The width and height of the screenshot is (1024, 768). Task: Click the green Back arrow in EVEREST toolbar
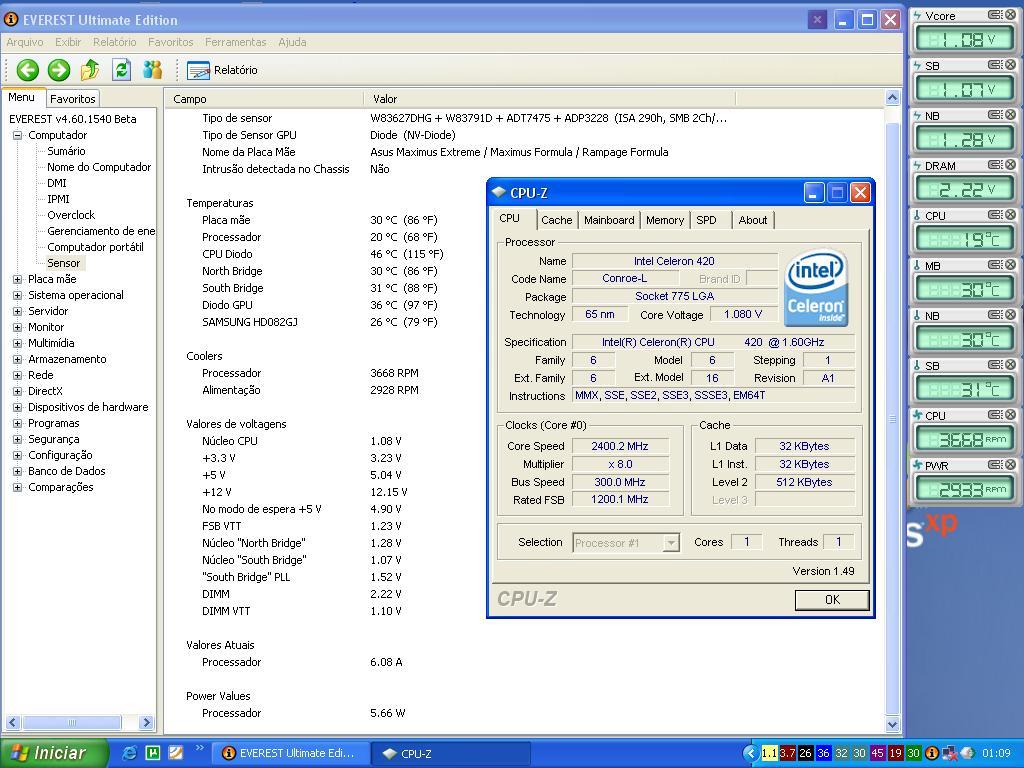tap(27, 70)
